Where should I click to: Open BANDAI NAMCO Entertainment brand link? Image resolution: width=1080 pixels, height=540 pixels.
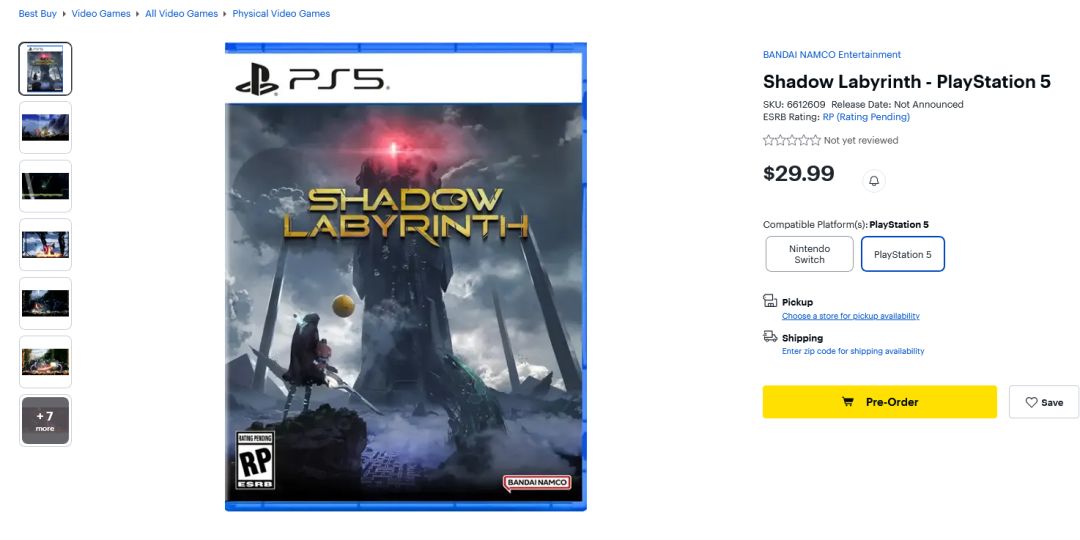tap(832, 55)
